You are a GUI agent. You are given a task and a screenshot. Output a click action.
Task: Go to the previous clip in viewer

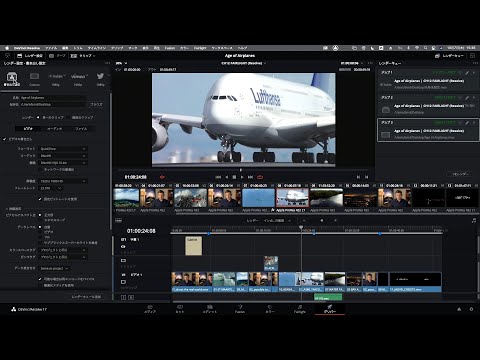[x=358, y=177]
